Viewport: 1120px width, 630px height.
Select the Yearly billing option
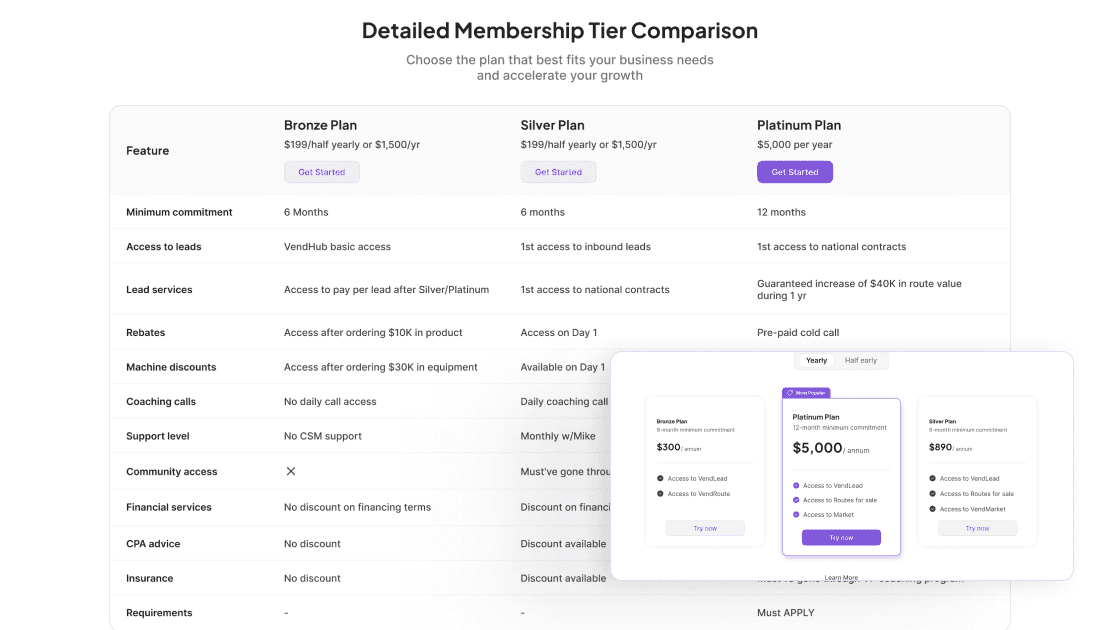coord(816,360)
